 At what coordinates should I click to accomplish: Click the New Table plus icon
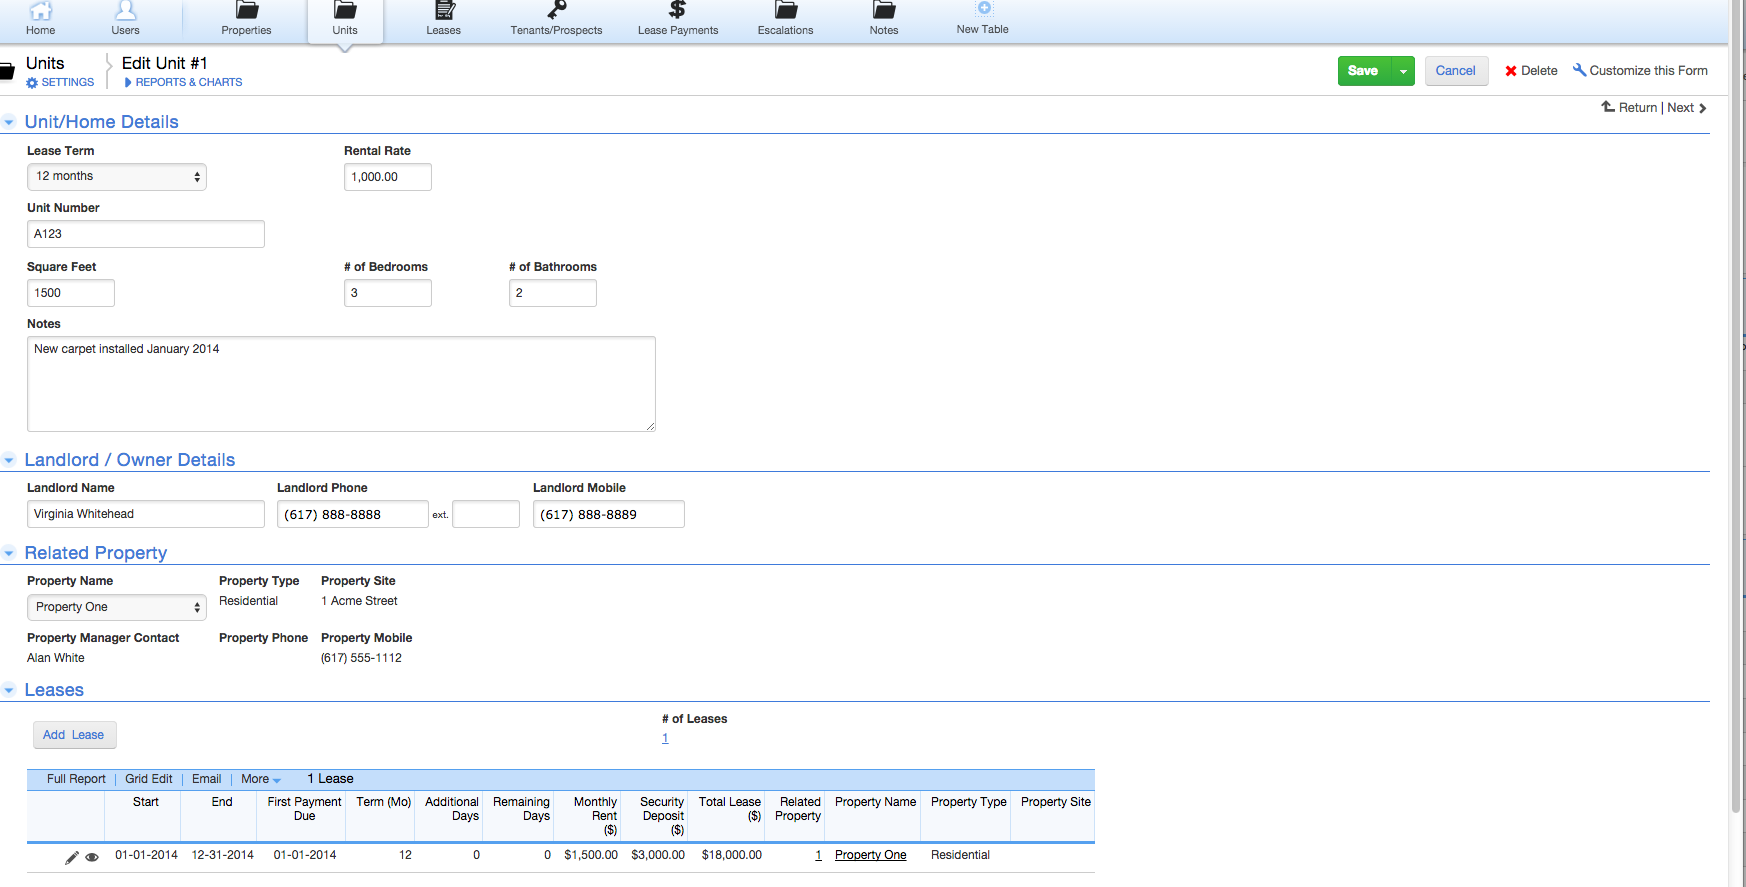(x=984, y=8)
